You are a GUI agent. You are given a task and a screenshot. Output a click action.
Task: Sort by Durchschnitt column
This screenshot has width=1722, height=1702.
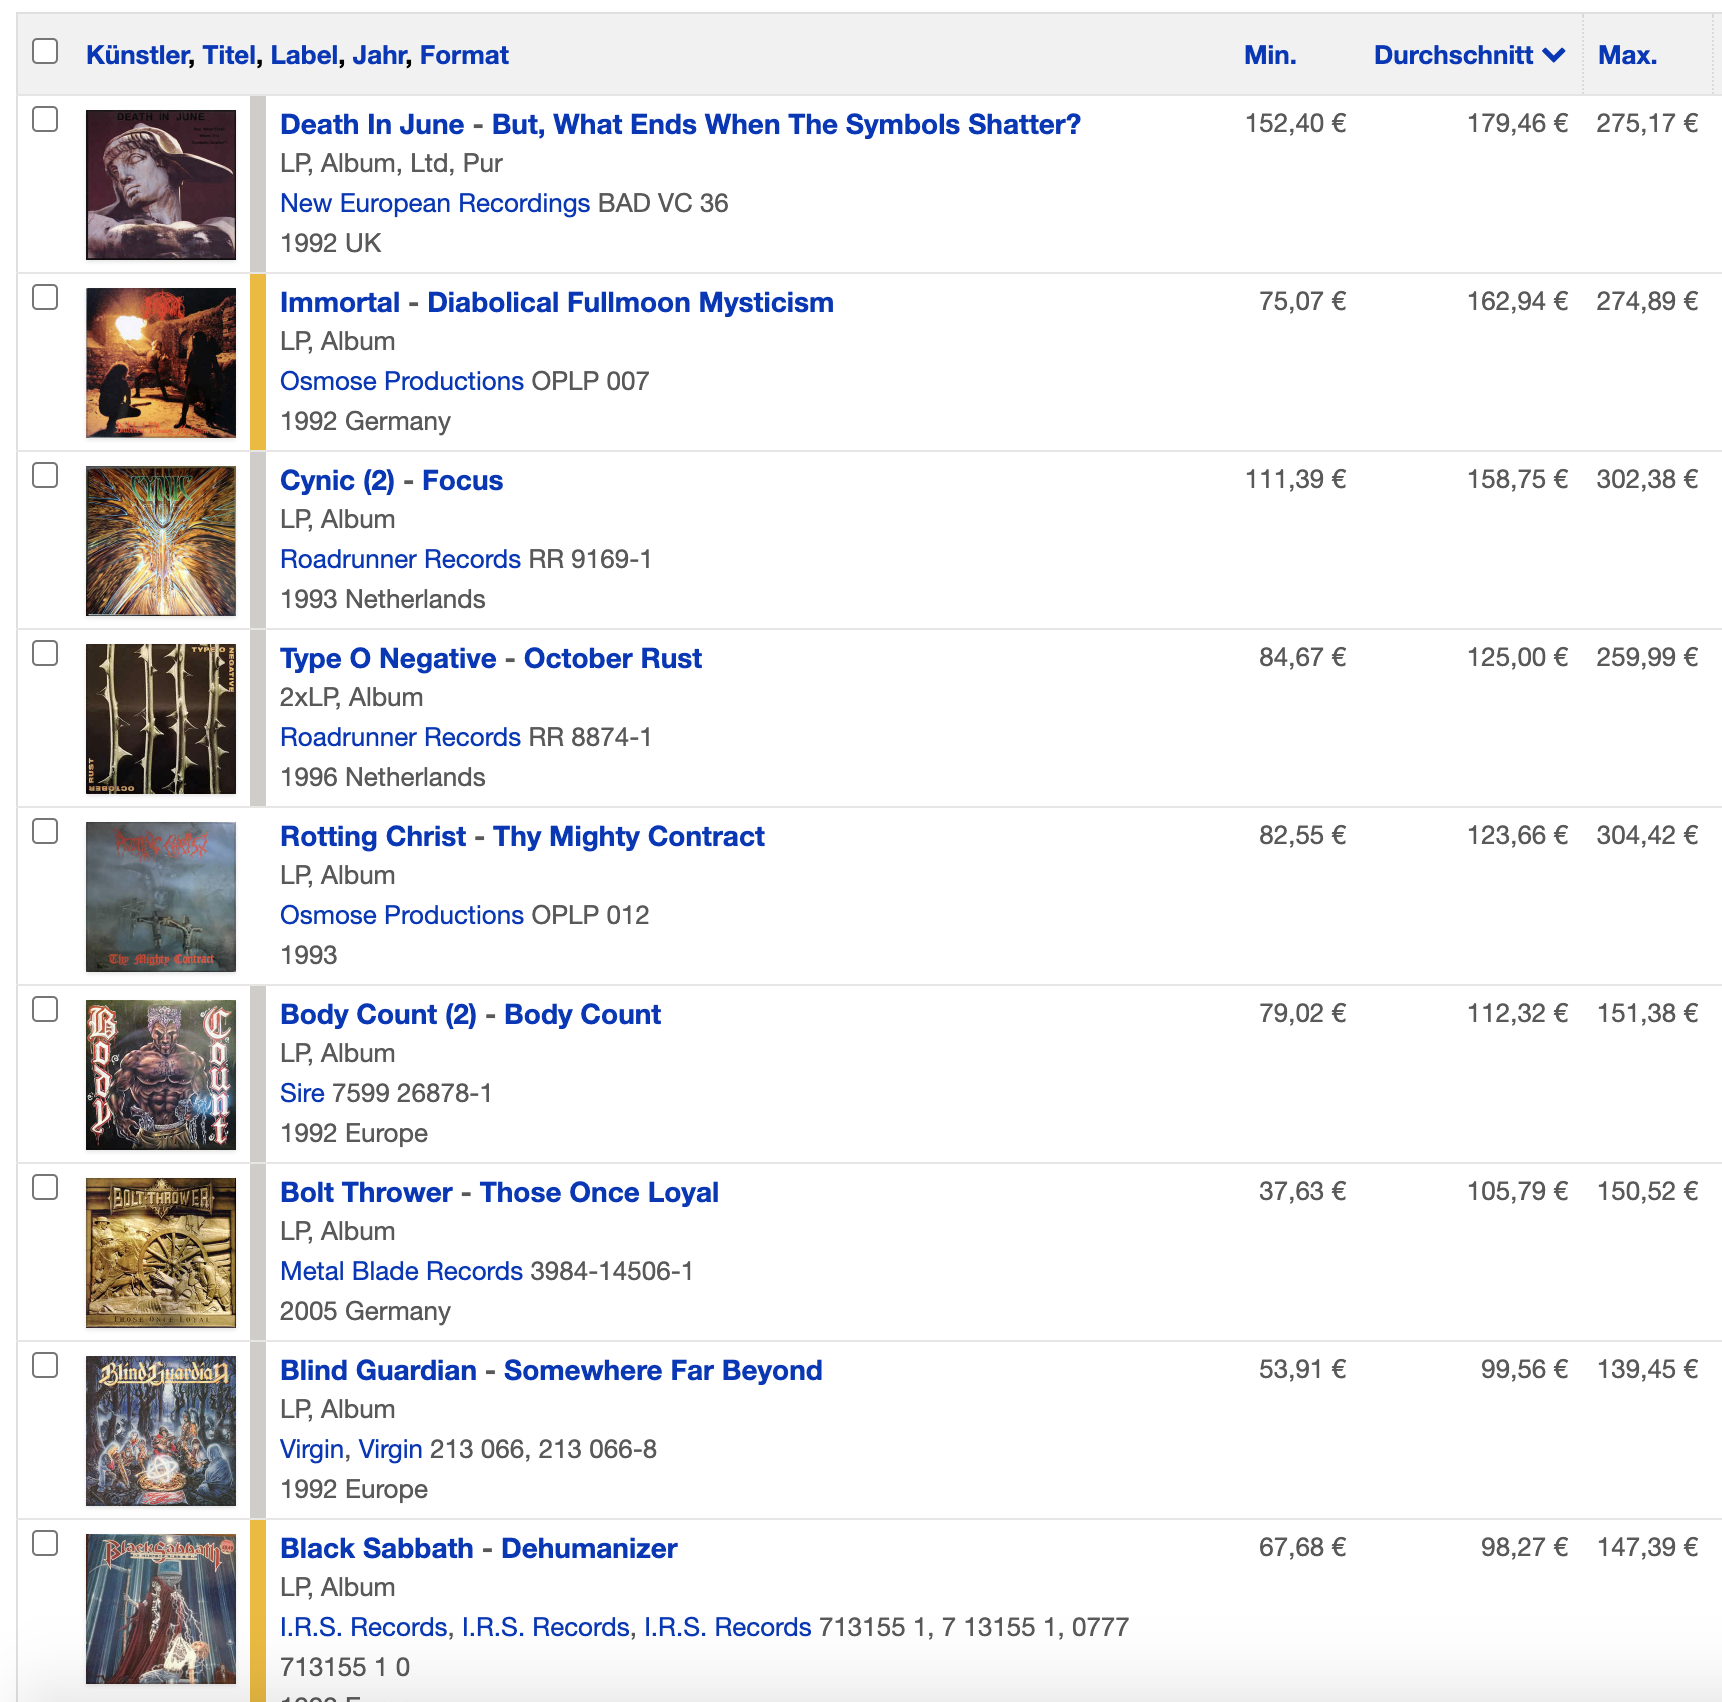(1453, 55)
